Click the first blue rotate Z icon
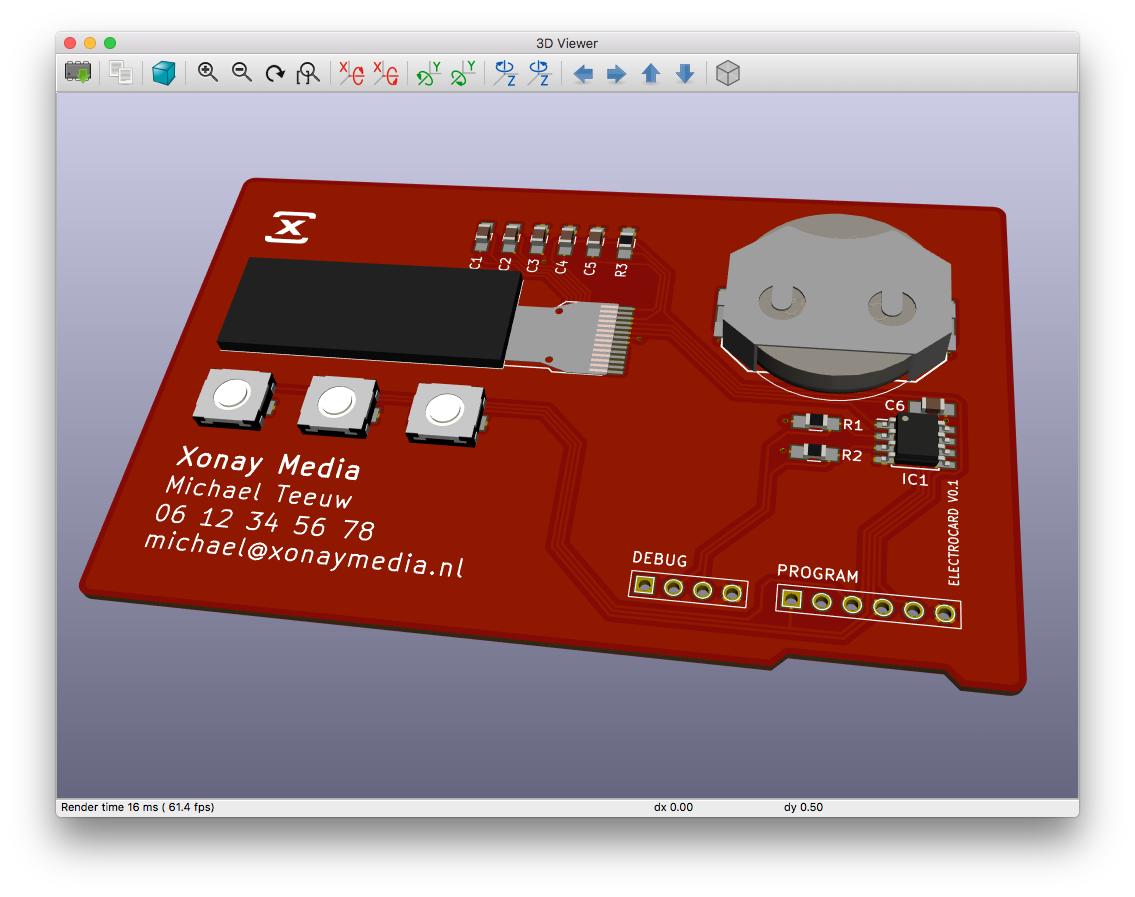 pyautogui.click(x=505, y=73)
